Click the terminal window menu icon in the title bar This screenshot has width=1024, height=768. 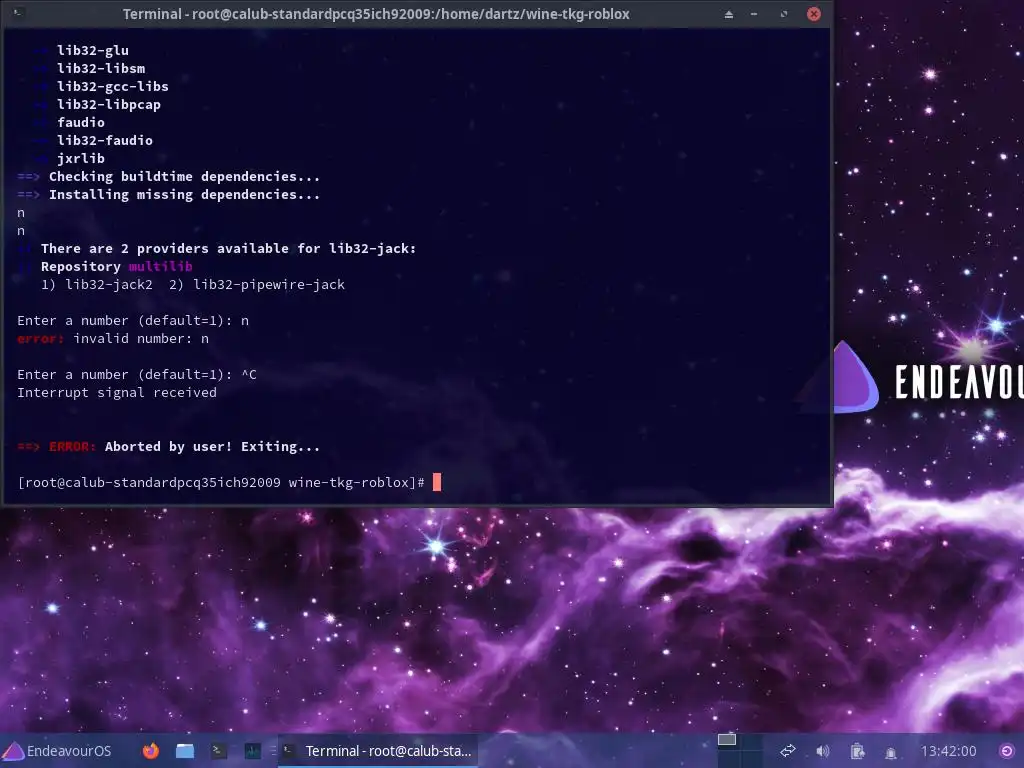click(18, 13)
